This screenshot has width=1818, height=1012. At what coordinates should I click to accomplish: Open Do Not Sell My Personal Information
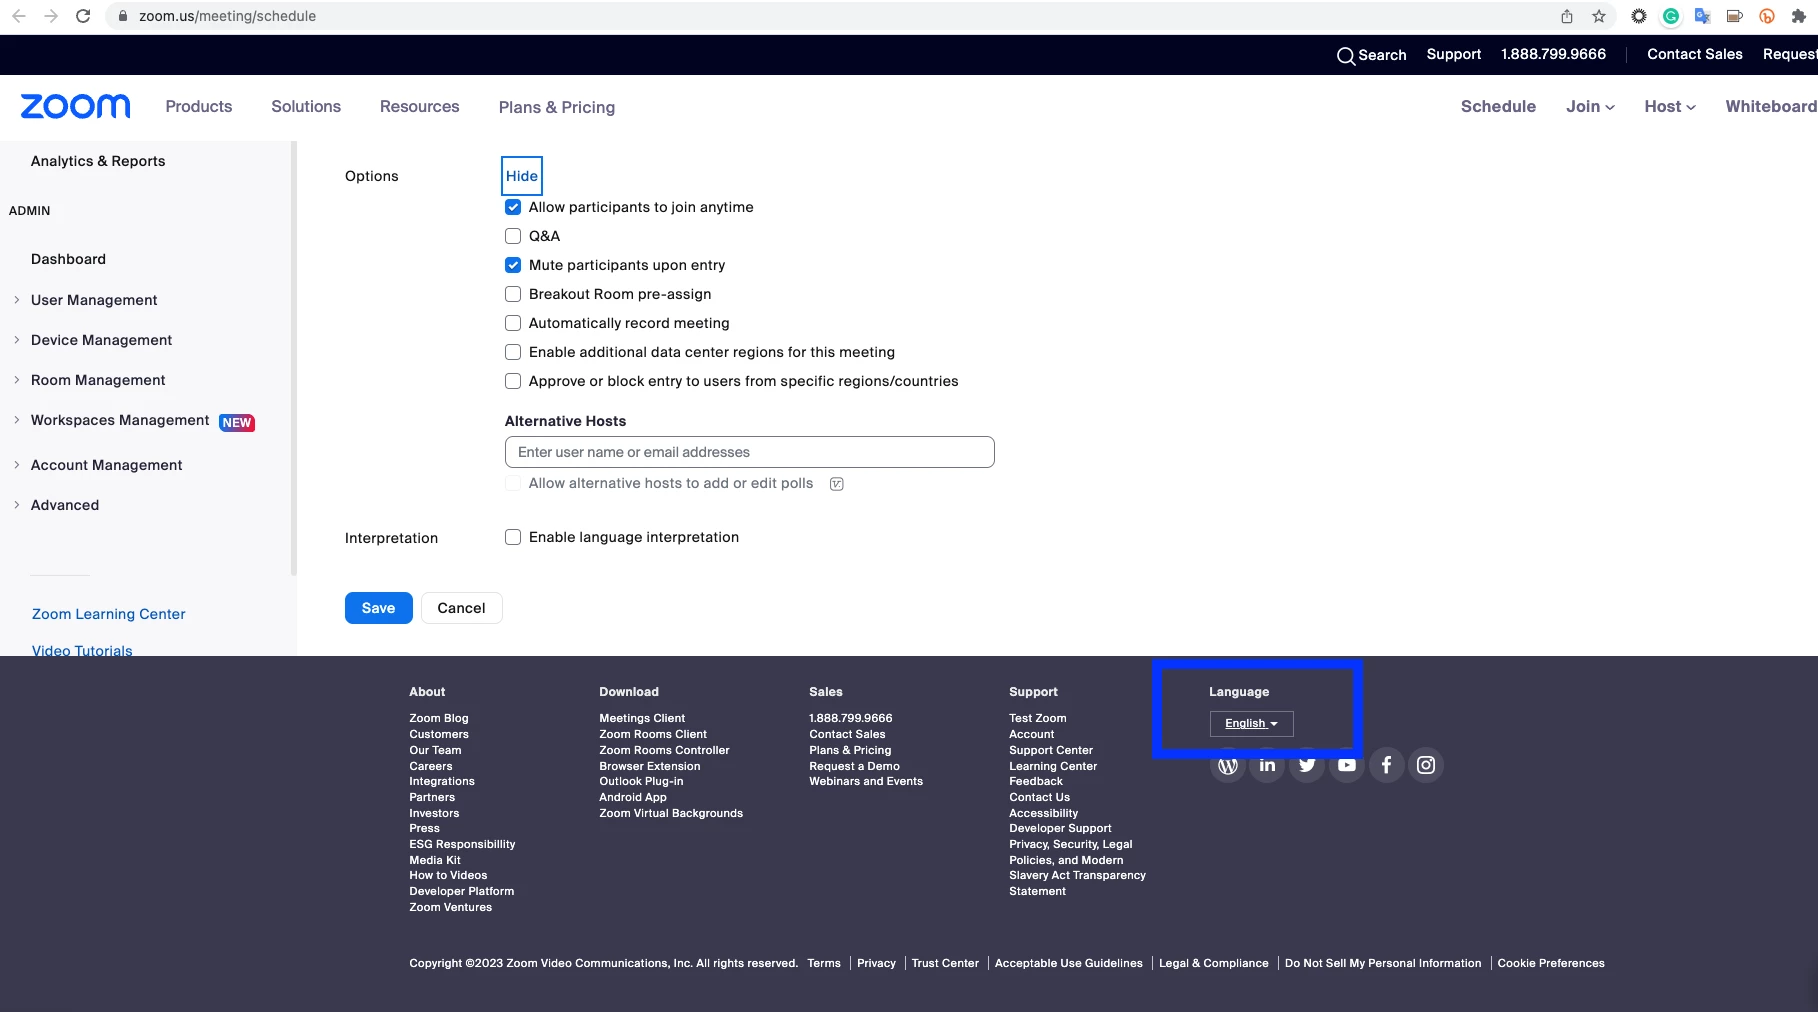click(1383, 963)
